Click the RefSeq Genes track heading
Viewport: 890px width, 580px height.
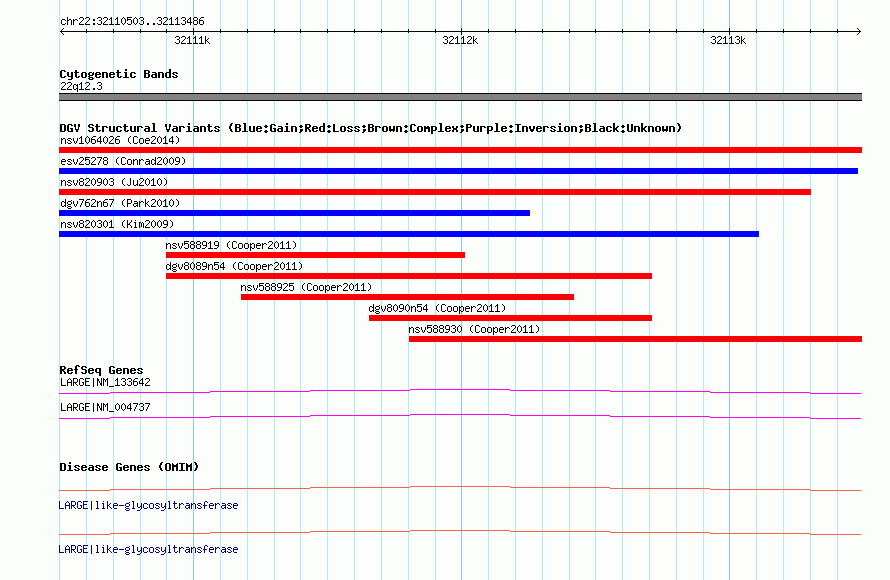click(101, 370)
